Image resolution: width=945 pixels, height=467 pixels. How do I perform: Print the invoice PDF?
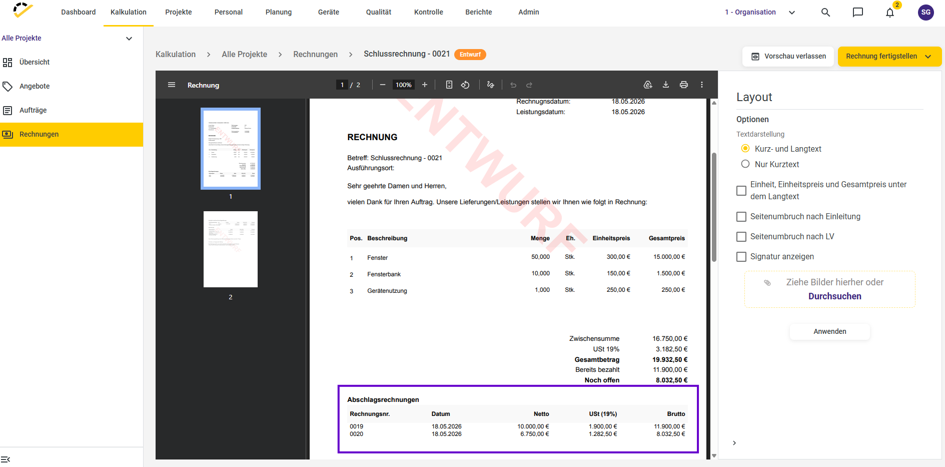coord(683,85)
